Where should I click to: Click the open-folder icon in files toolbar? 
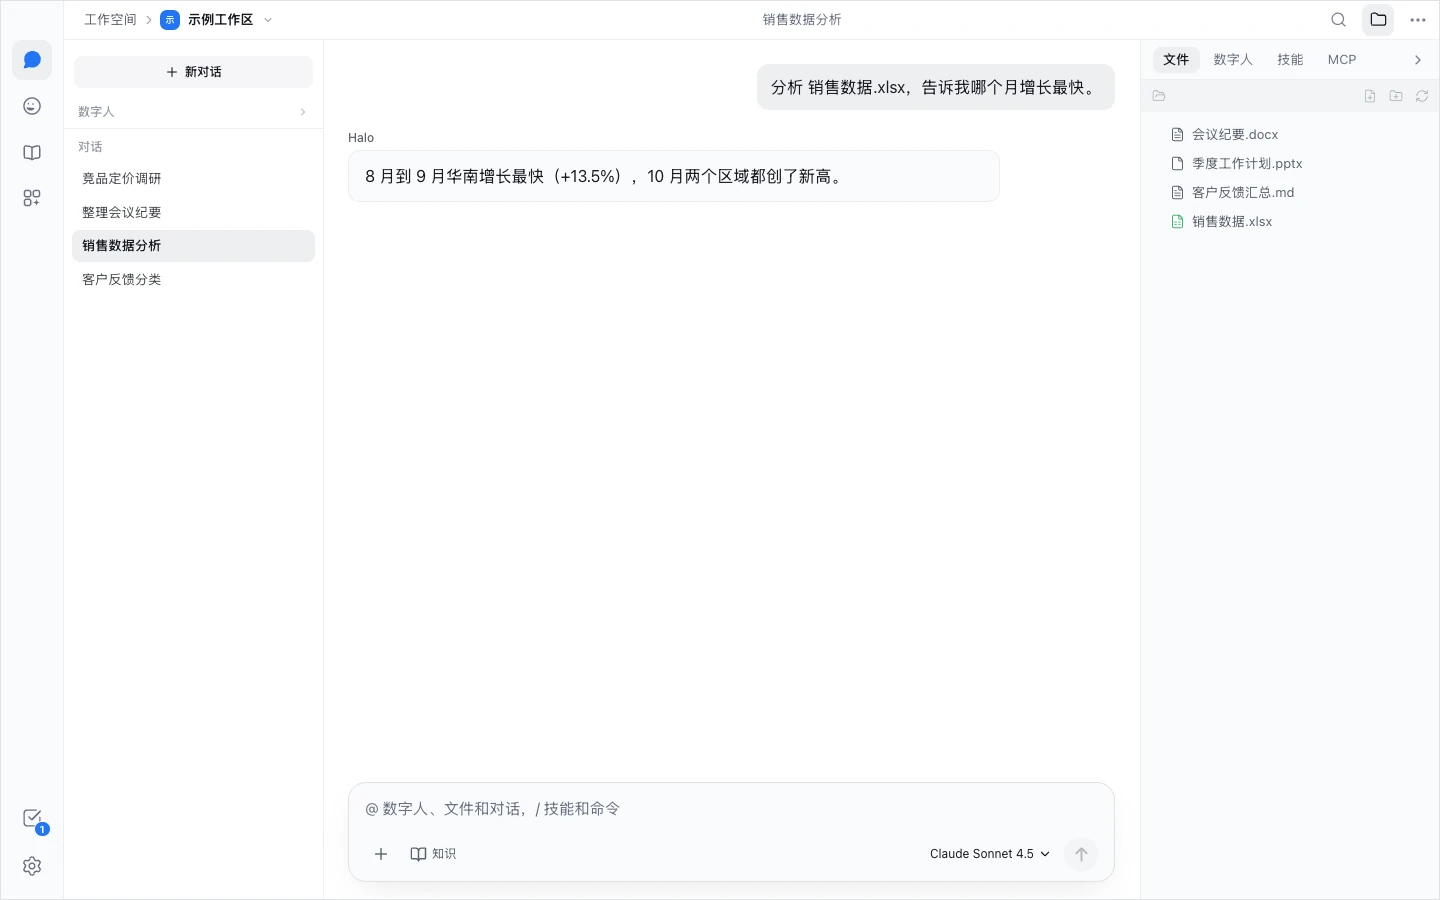(x=1159, y=96)
